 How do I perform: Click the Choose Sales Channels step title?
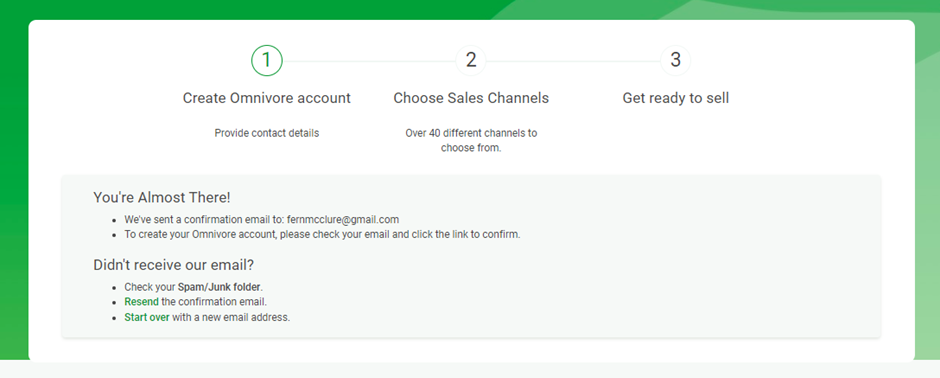(x=471, y=98)
